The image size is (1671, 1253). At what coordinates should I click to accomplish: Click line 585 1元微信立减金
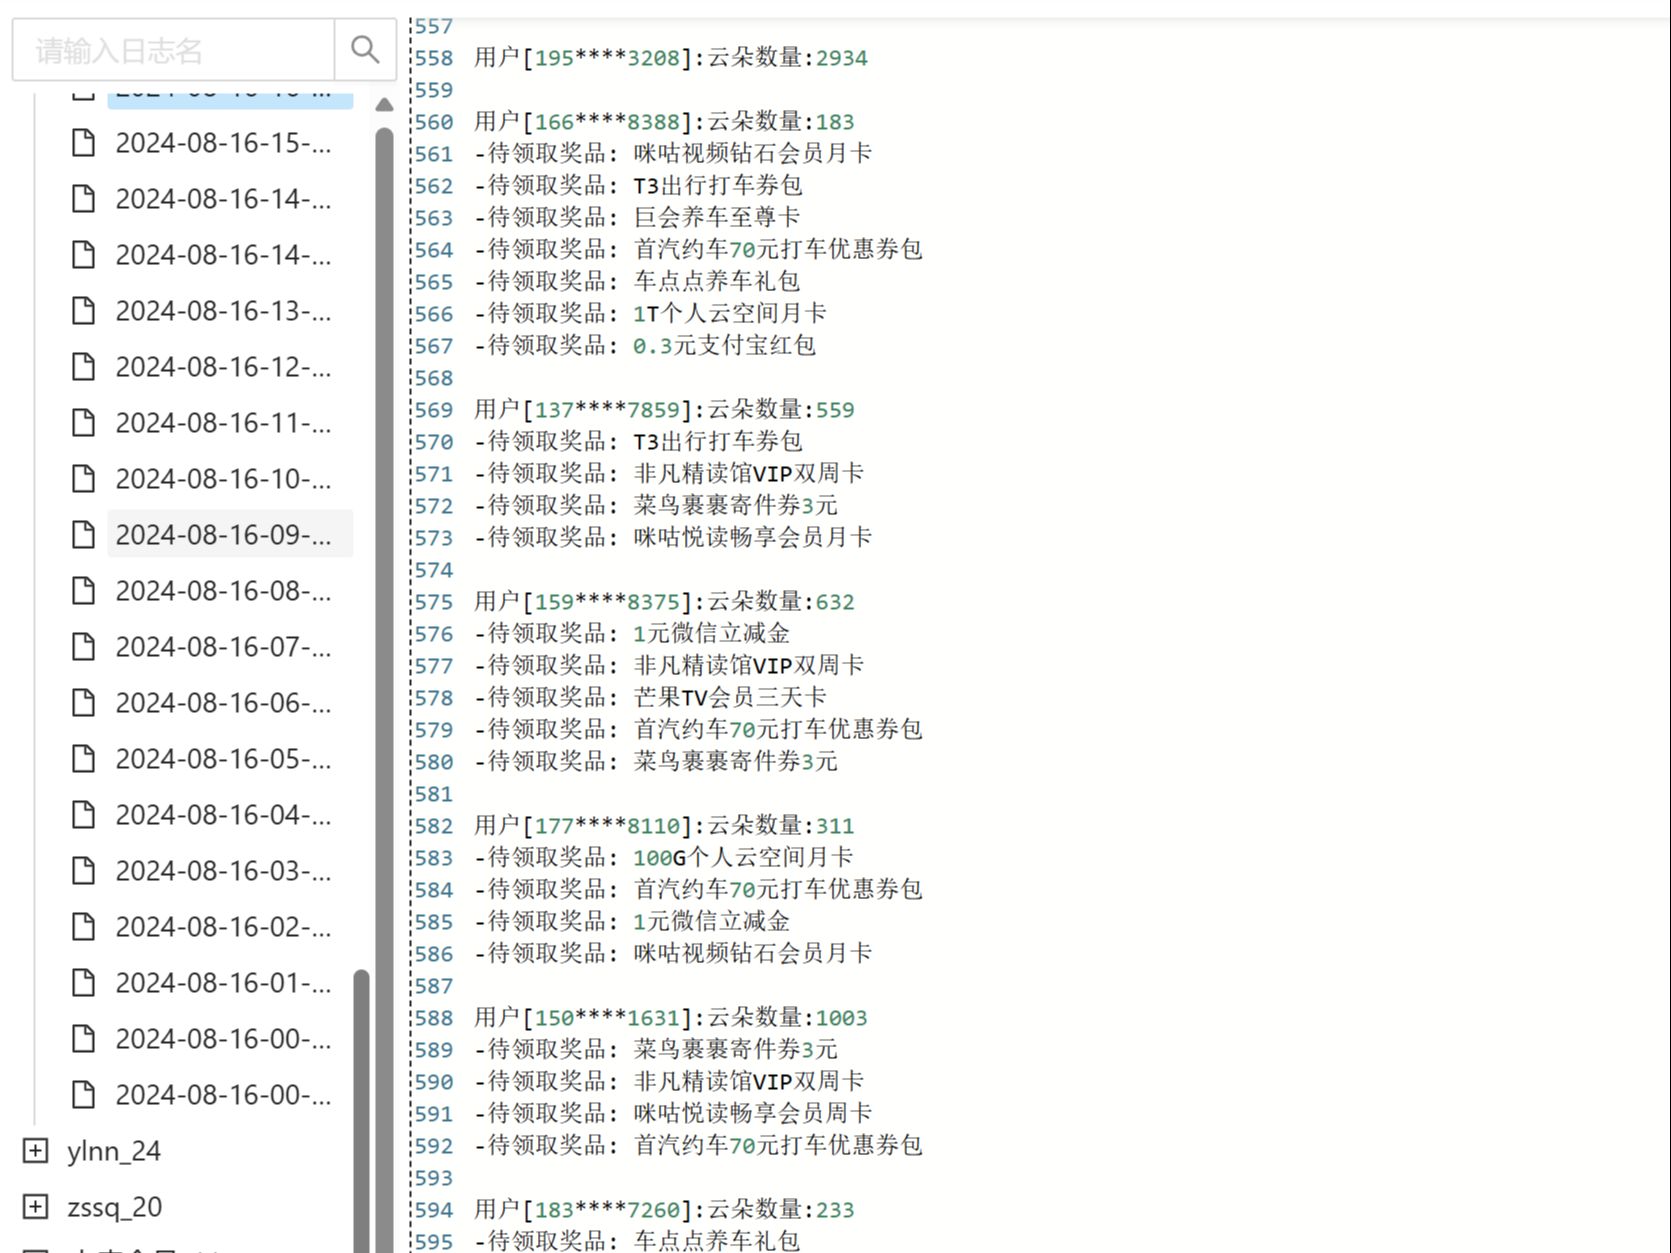pos(632,922)
